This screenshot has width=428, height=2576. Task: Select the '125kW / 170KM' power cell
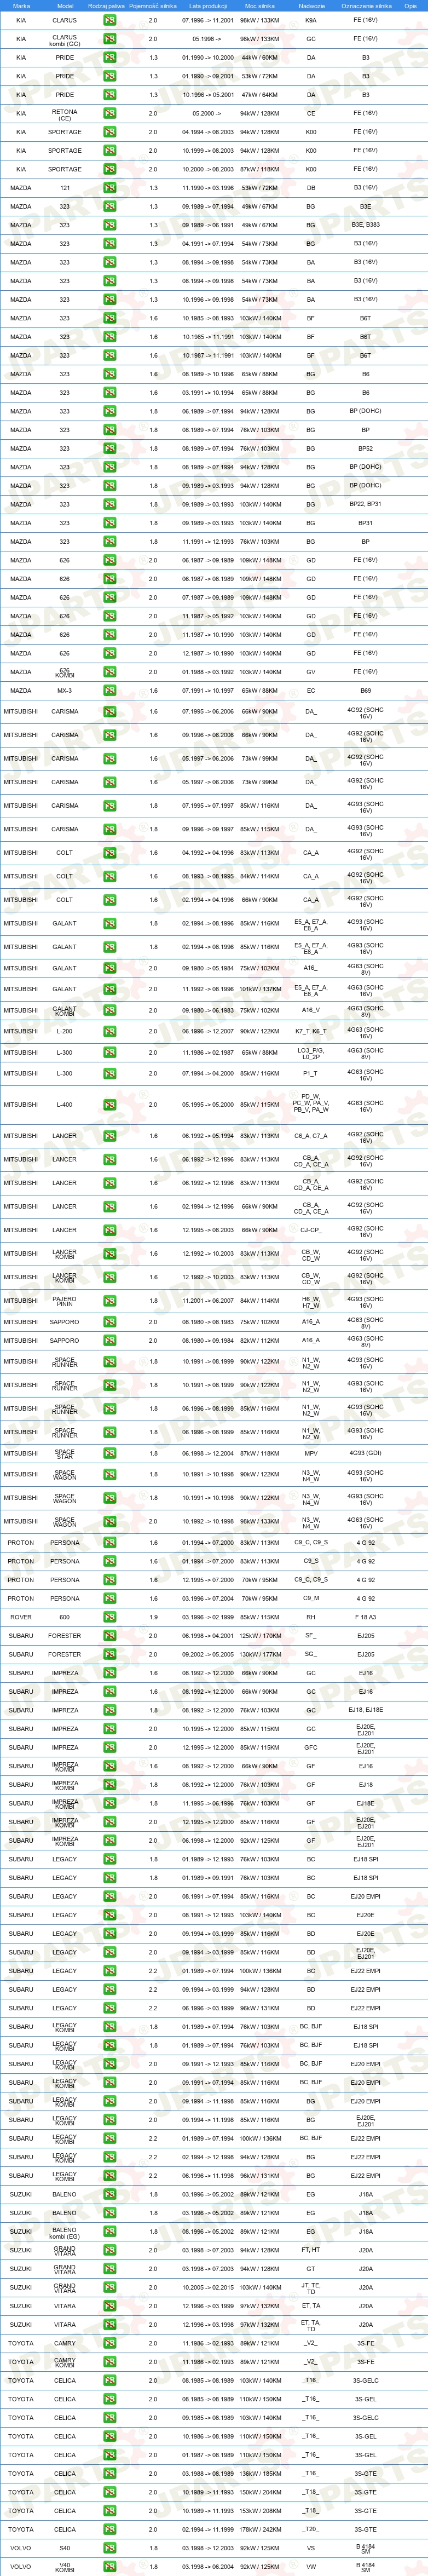point(260,1636)
